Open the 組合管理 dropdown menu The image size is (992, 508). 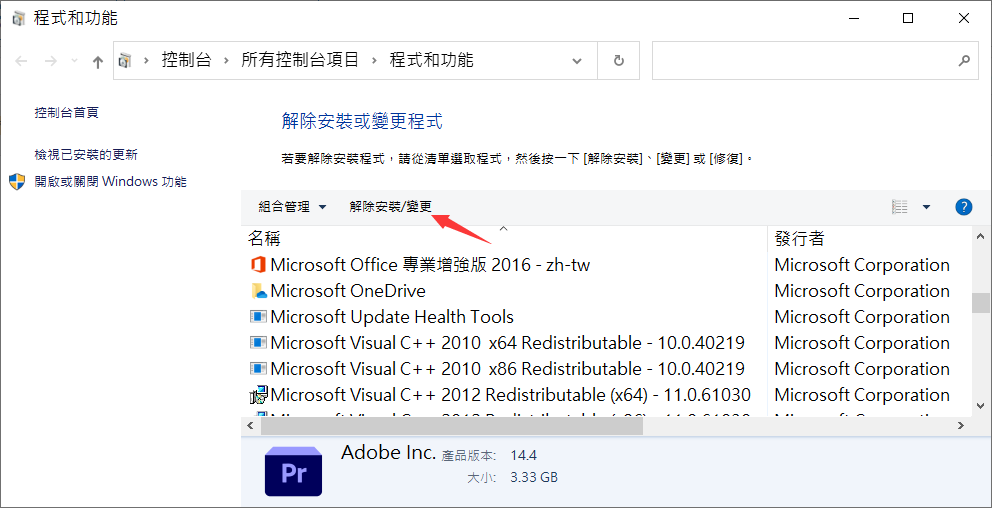coord(292,206)
